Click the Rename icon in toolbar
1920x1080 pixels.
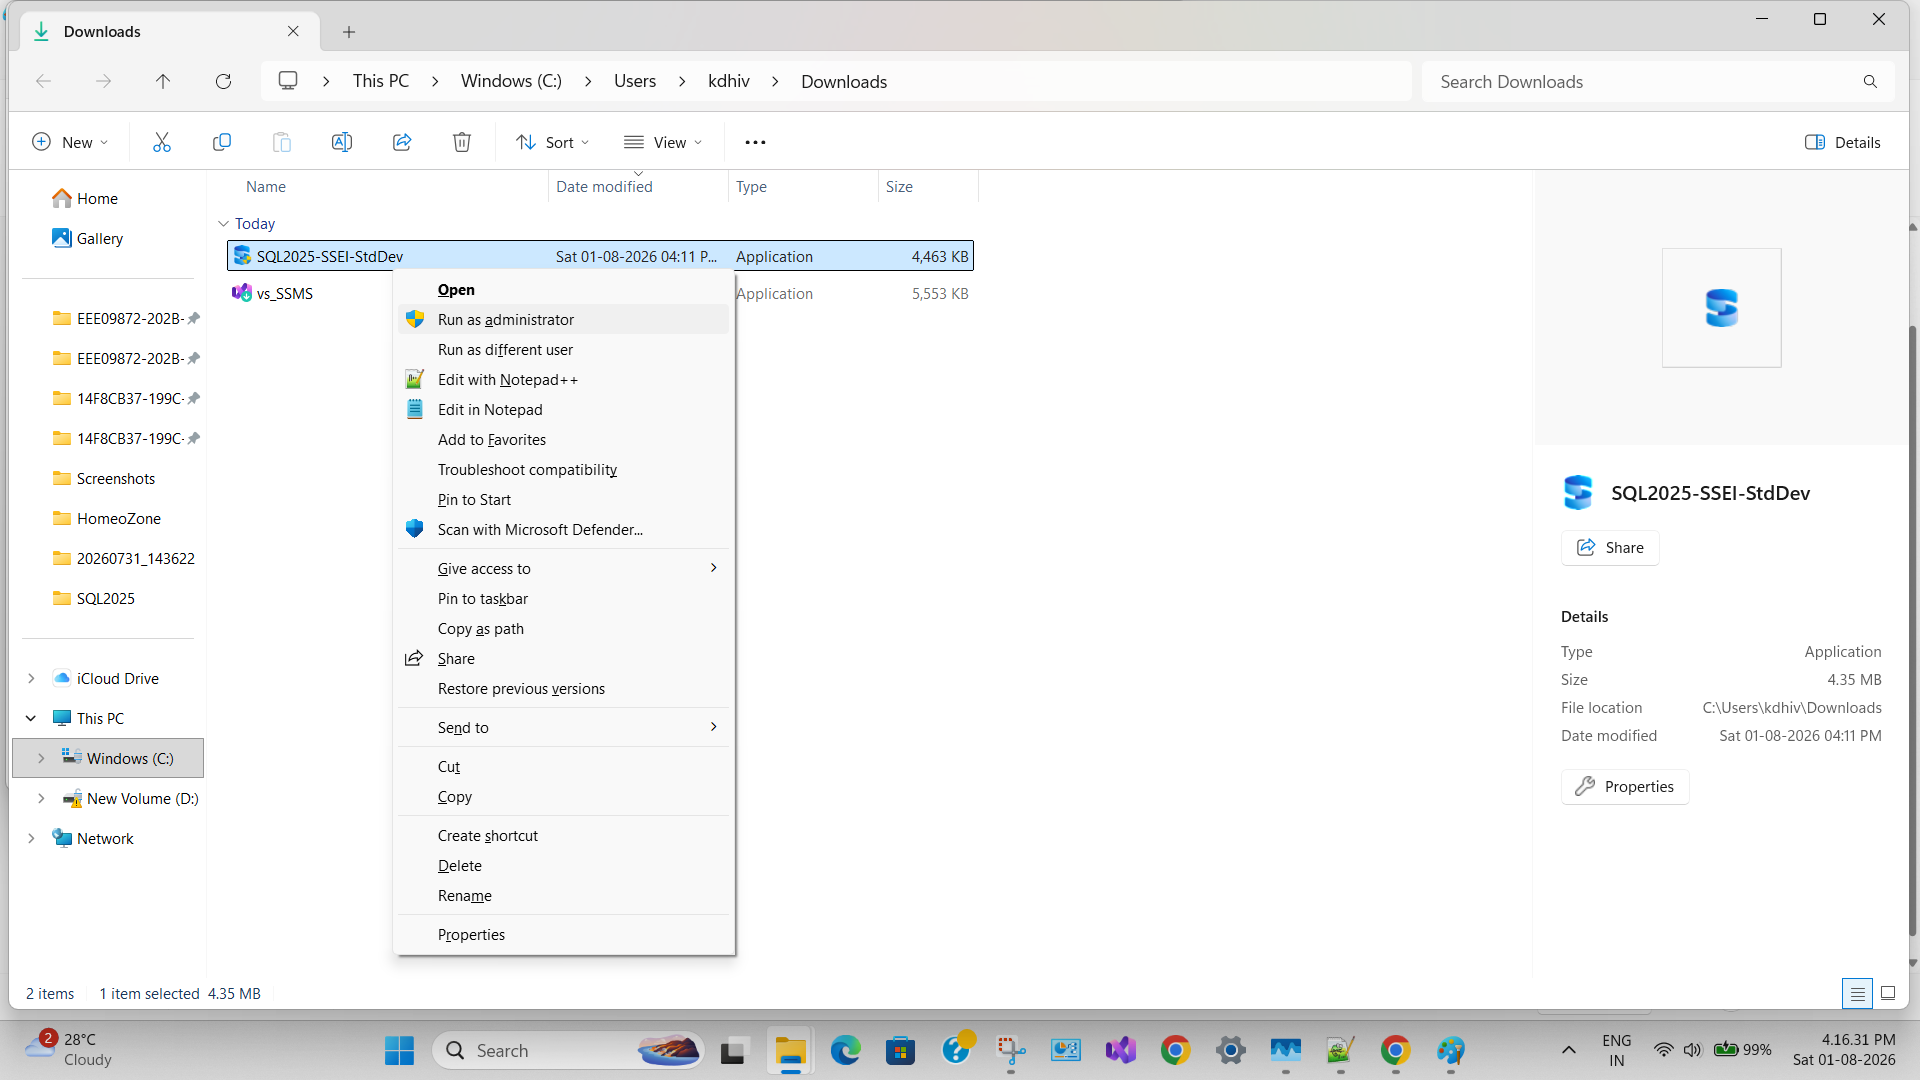pyautogui.click(x=342, y=142)
